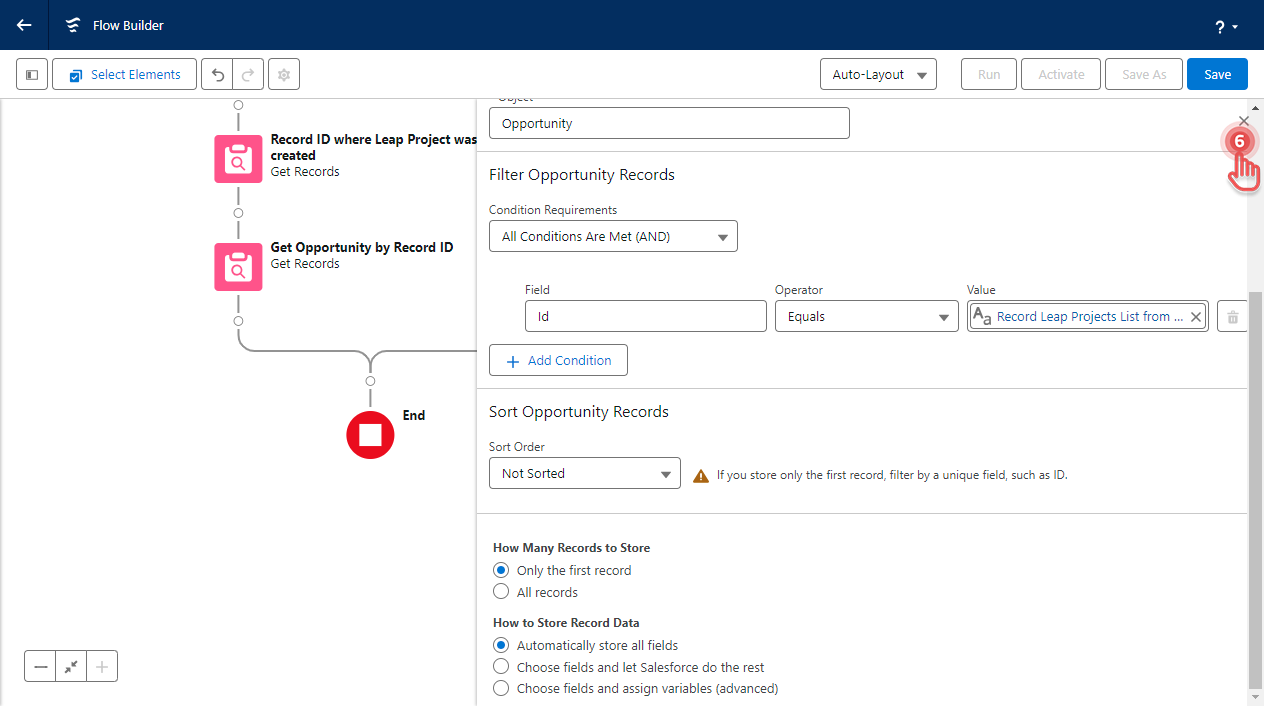This screenshot has width=1264, height=706.
Task: Save the flow with the Save button
Action: pyautogui.click(x=1217, y=74)
